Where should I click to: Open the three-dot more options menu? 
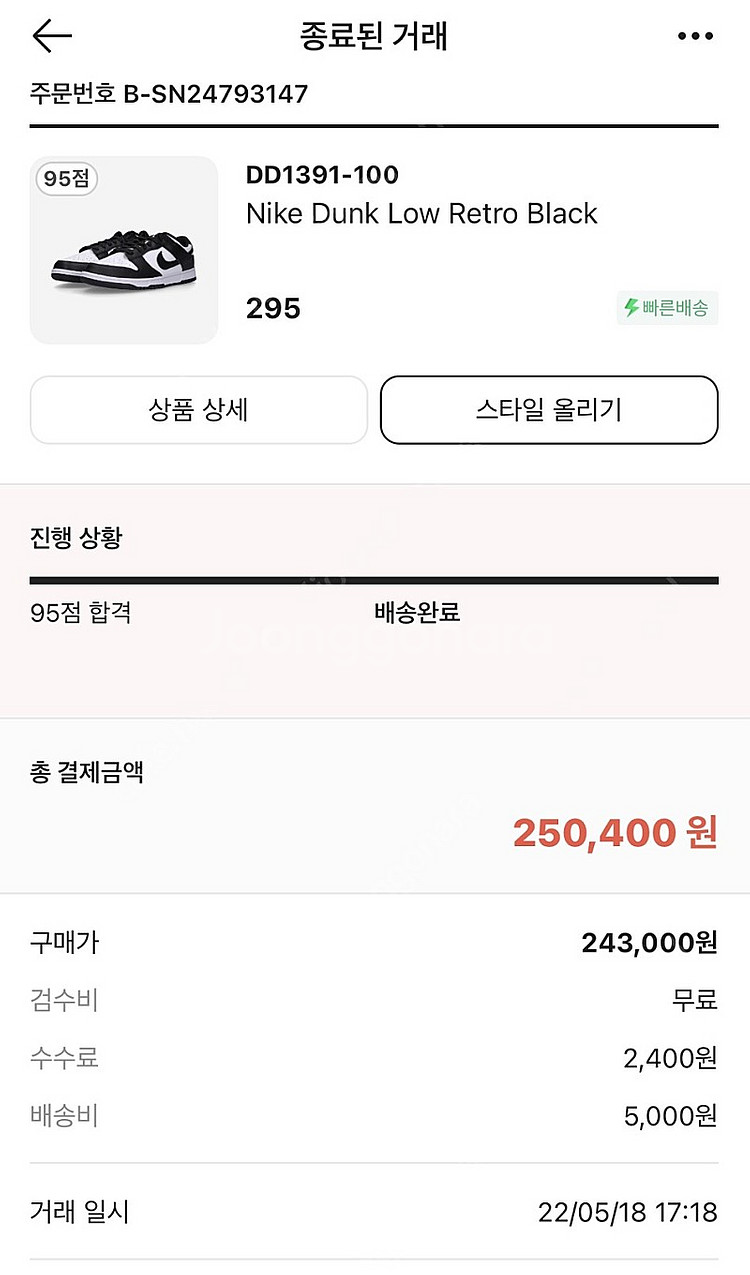point(695,36)
